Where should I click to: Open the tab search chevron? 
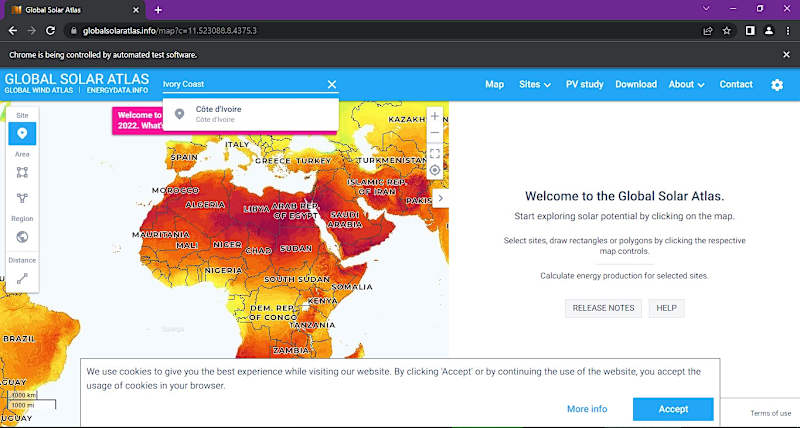coord(706,9)
